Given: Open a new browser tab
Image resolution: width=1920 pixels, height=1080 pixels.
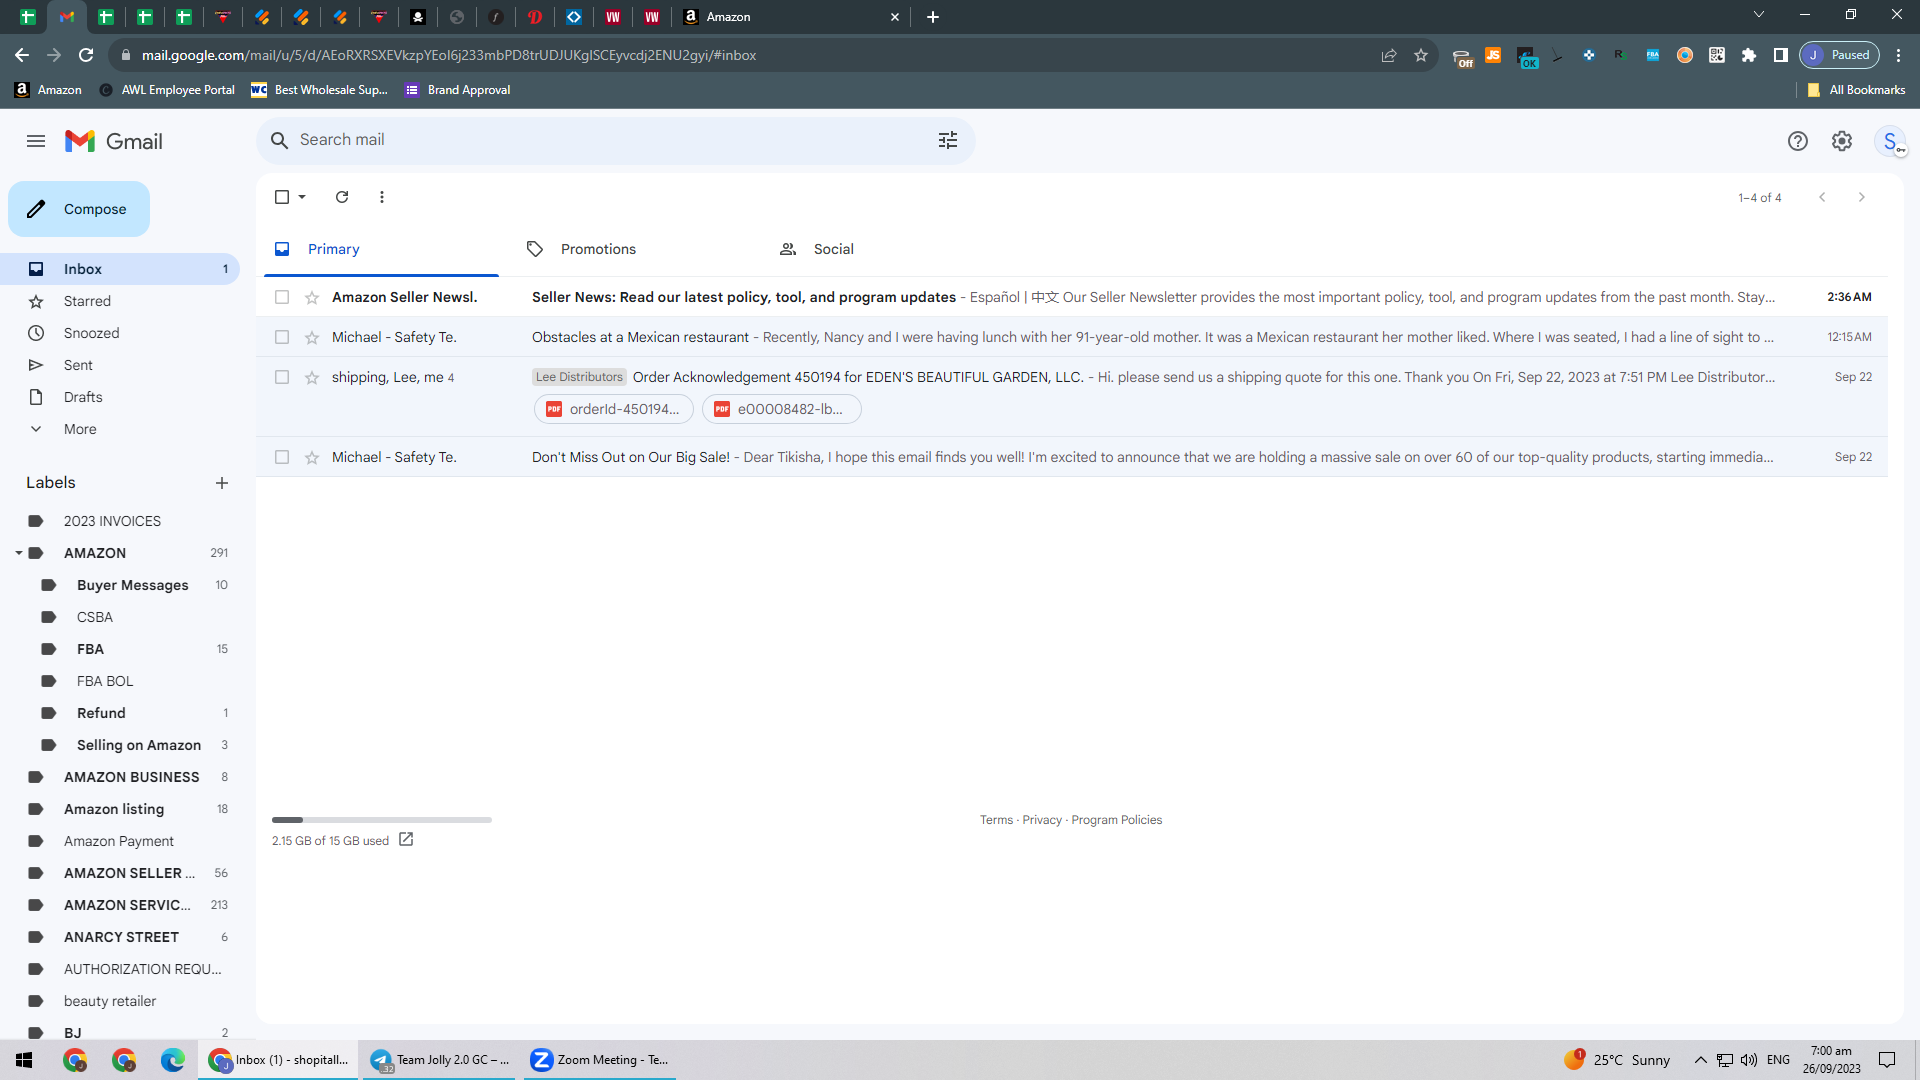Looking at the screenshot, I should pyautogui.click(x=933, y=17).
